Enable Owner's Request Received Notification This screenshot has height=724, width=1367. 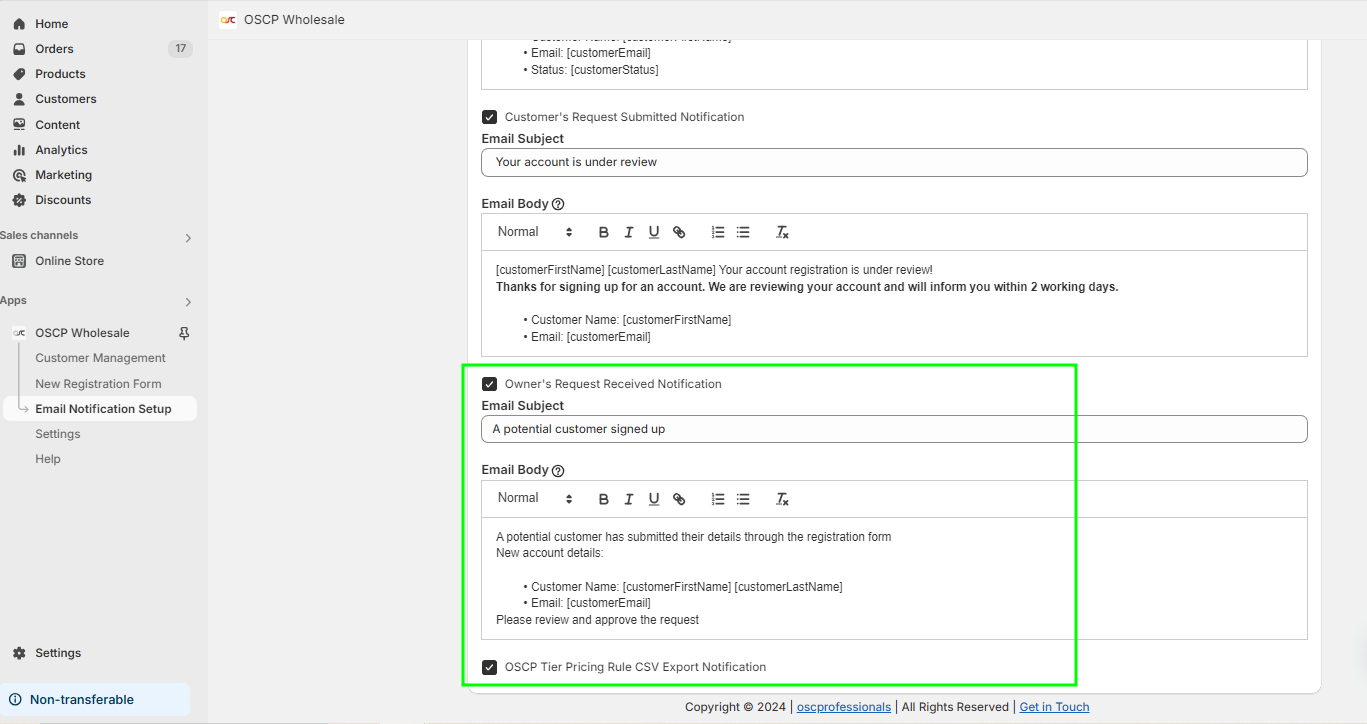[489, 383]
